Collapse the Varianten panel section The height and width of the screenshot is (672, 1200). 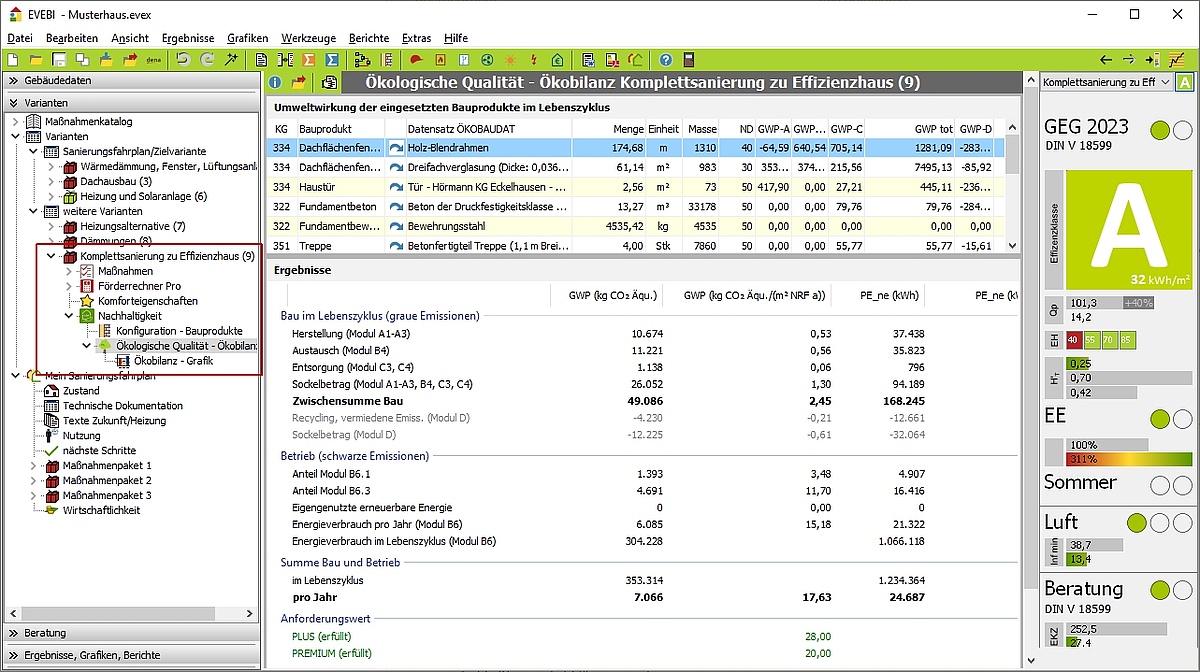[x=132, y=102]
